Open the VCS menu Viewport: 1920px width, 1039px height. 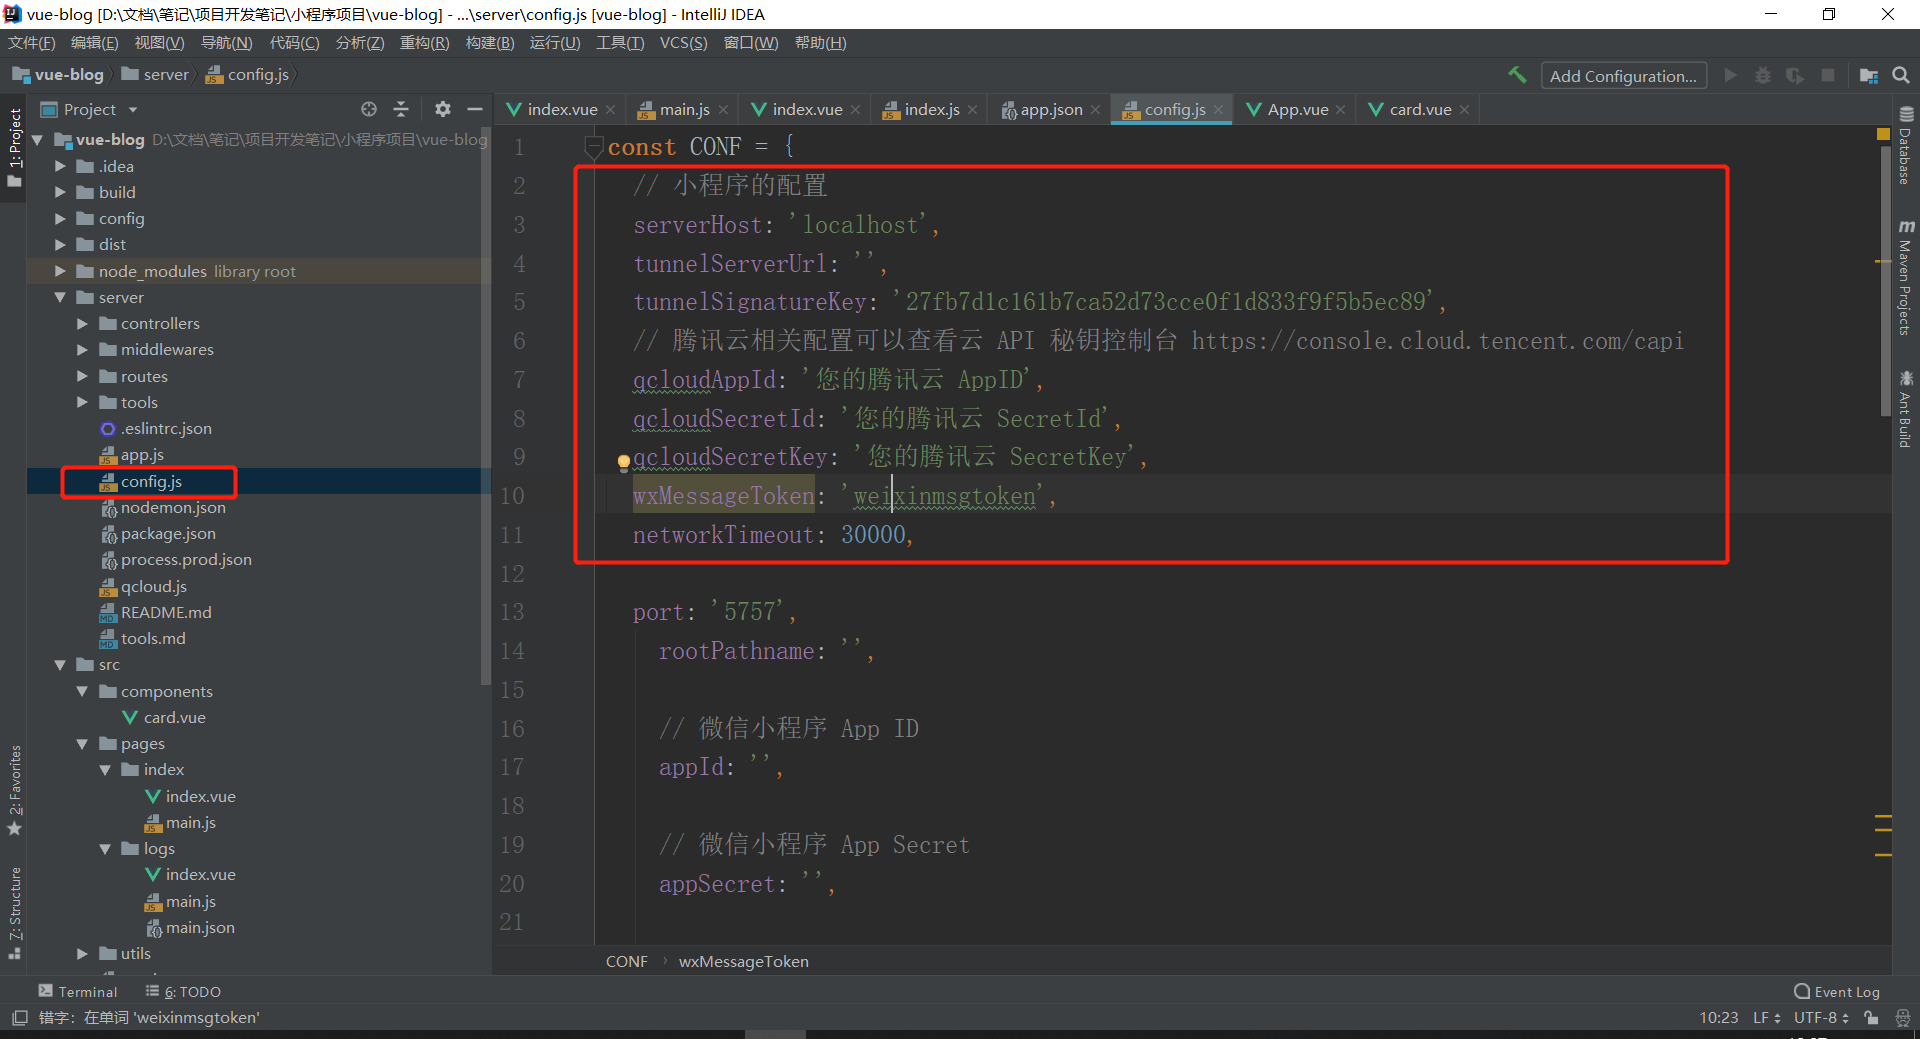(683, 43)
